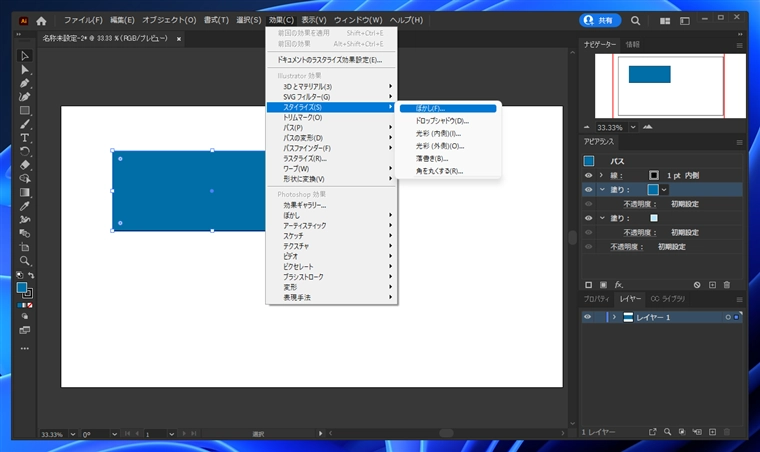Click the swap fill and stroke arrow
The width and height of the screenshot is (760, 452).
[31, 275]
